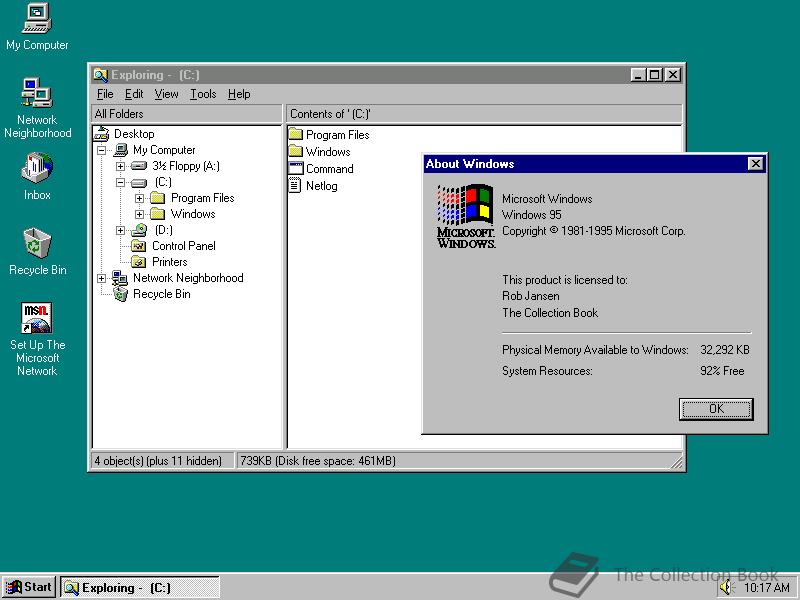Screen dimensions: 800x600
Task: Open the Start menu
Action: click(28, 587)
